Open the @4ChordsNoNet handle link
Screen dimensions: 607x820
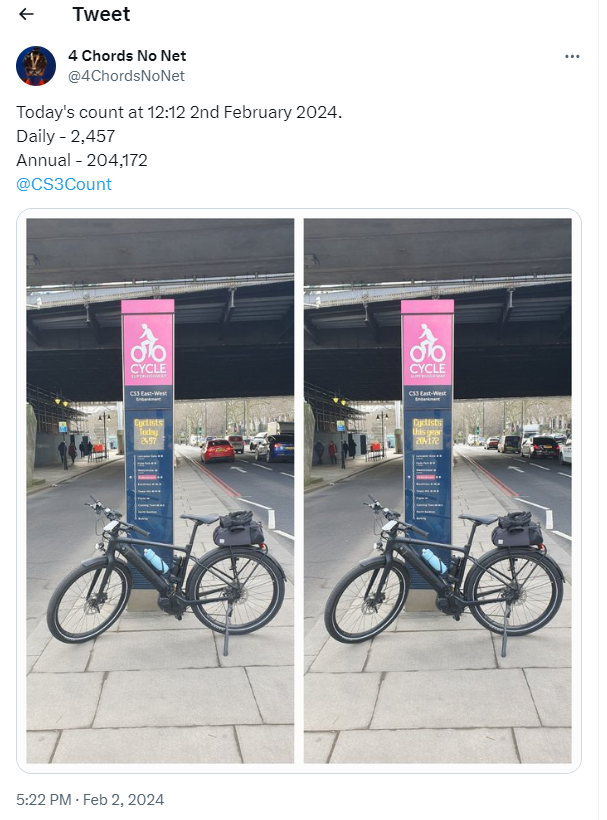coord(126,76)
